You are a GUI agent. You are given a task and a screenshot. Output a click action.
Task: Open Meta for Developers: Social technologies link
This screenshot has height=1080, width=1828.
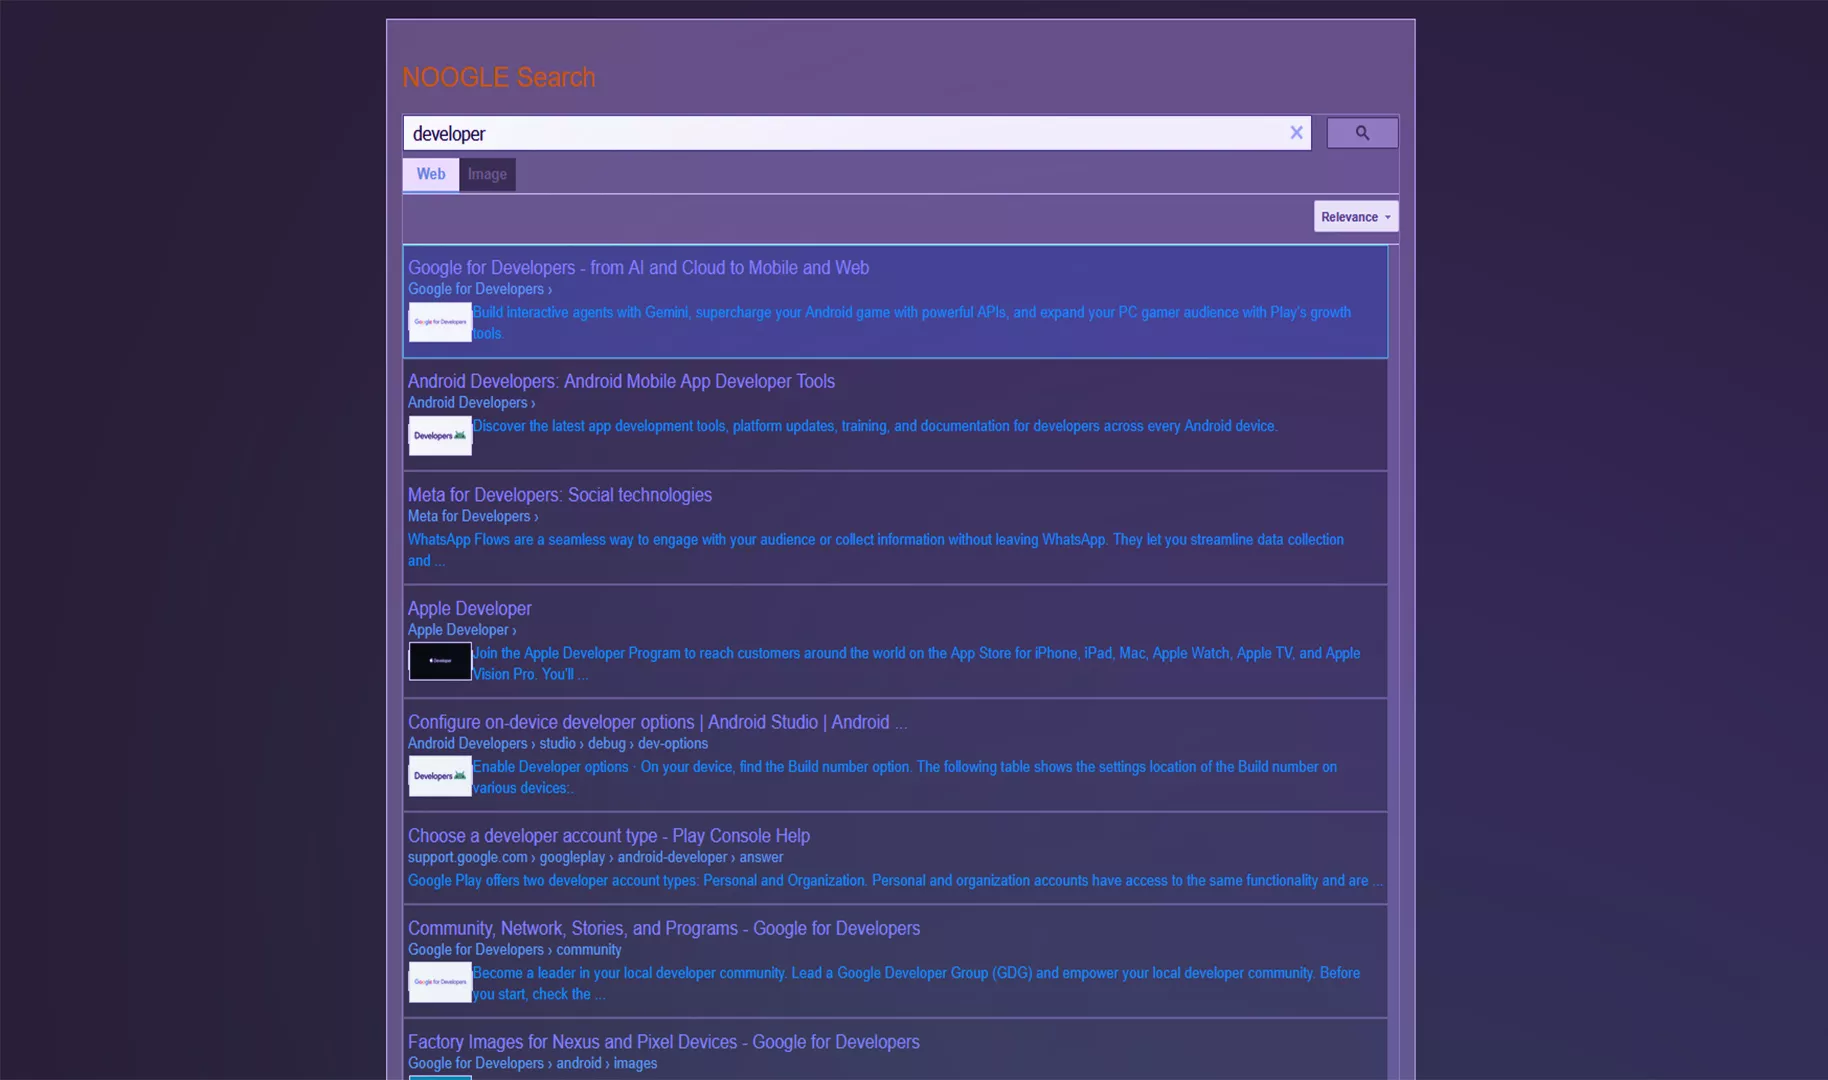tap(559, 495)
